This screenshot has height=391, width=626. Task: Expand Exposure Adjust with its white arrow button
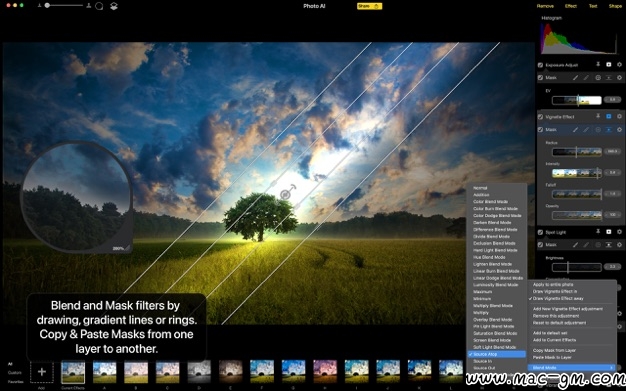tap(608, 65)
